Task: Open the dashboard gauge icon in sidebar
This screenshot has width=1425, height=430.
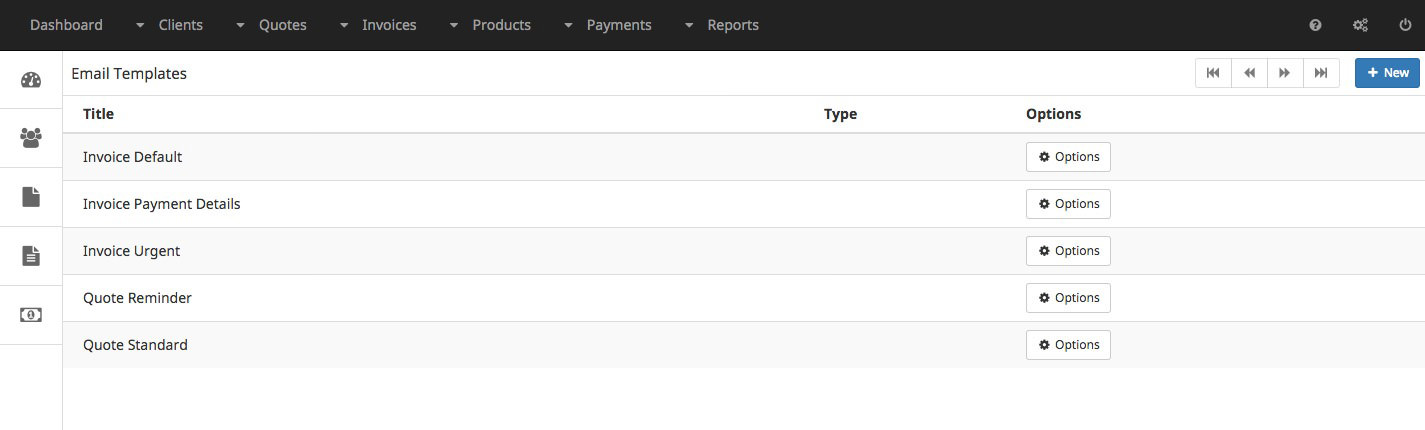Action: (31, 81)
